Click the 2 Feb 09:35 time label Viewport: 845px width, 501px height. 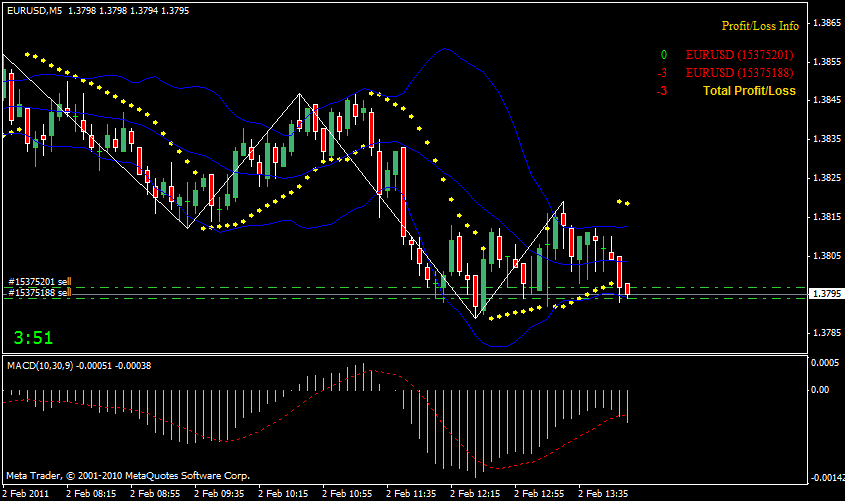pos(219,493)
